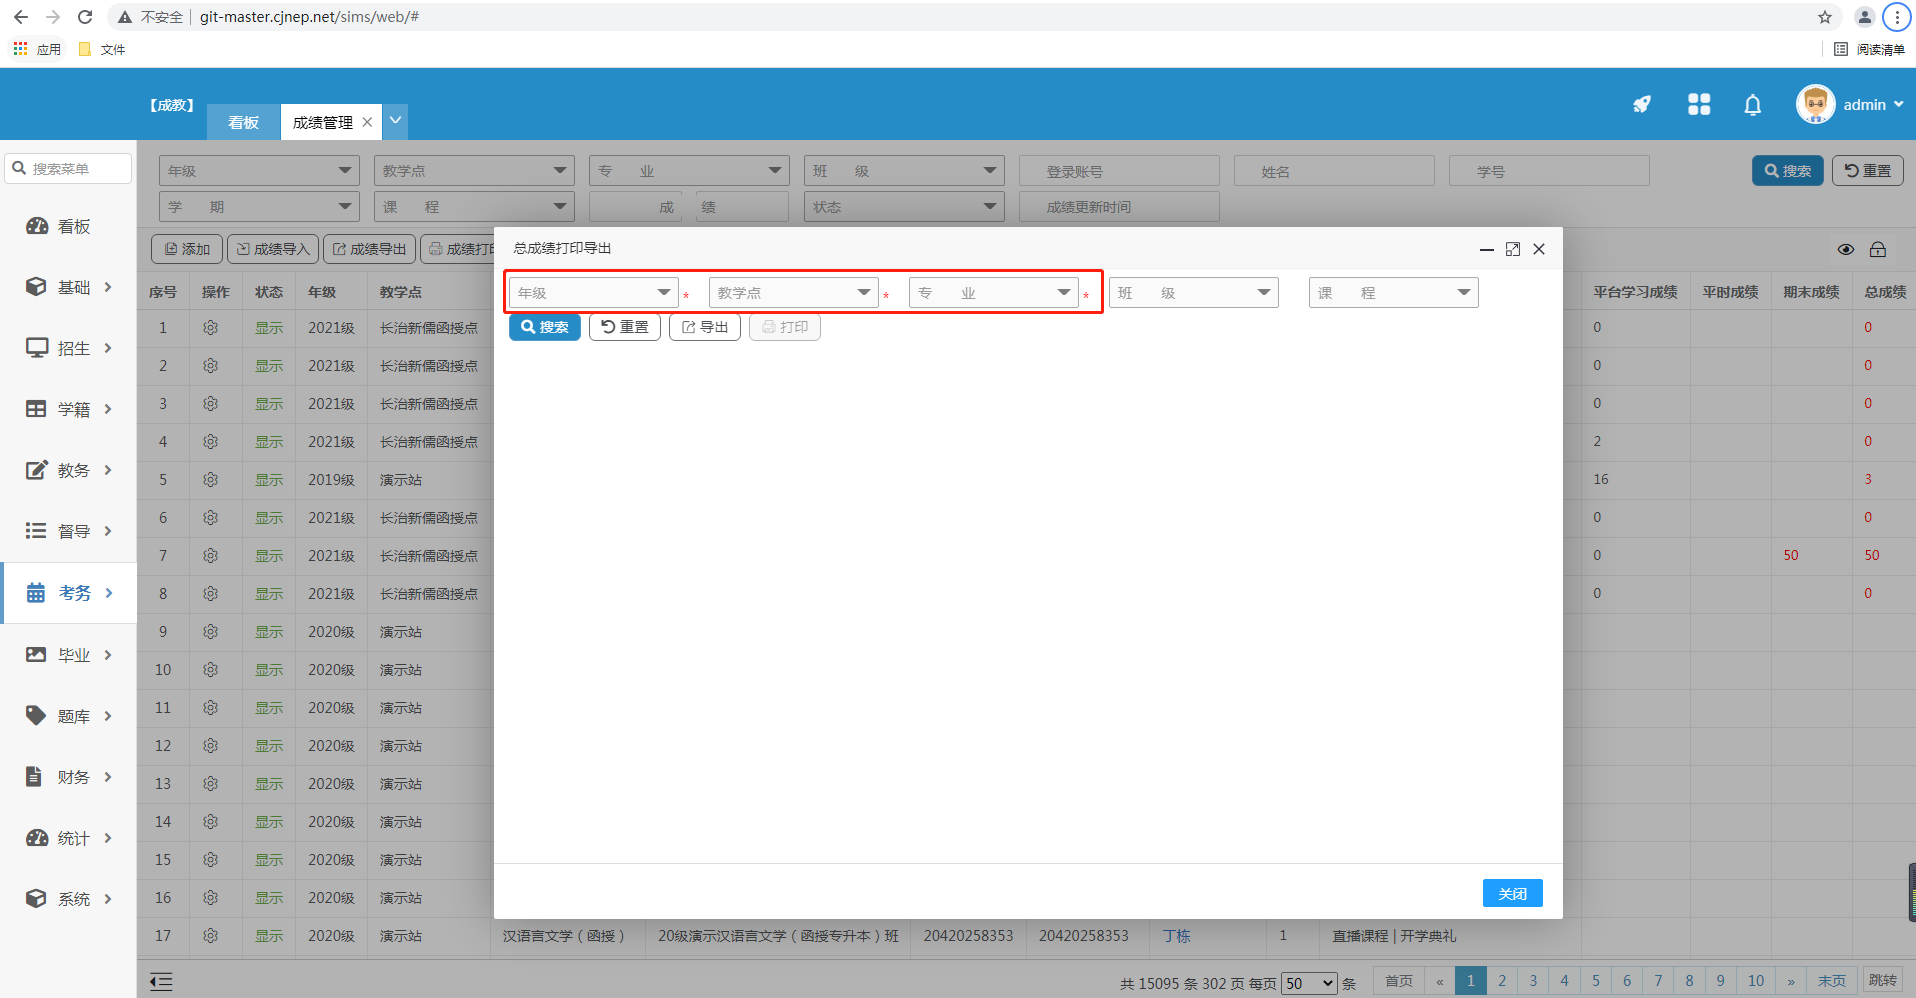
Task: Switch to the 看板 tab
Action: (243, 122)
